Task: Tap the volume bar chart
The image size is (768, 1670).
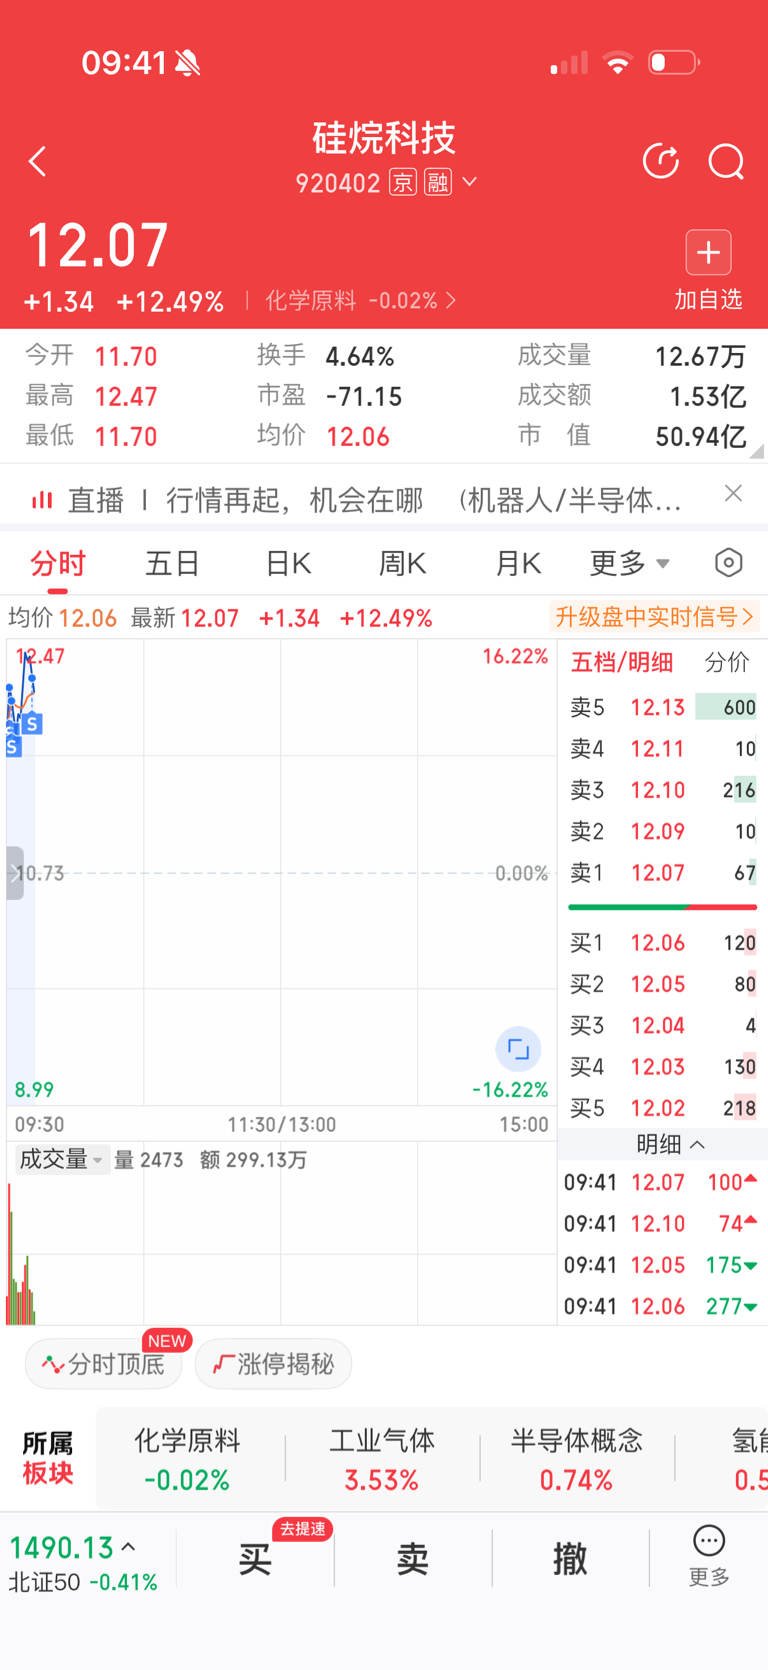Action: click(x=281, y=1250)
